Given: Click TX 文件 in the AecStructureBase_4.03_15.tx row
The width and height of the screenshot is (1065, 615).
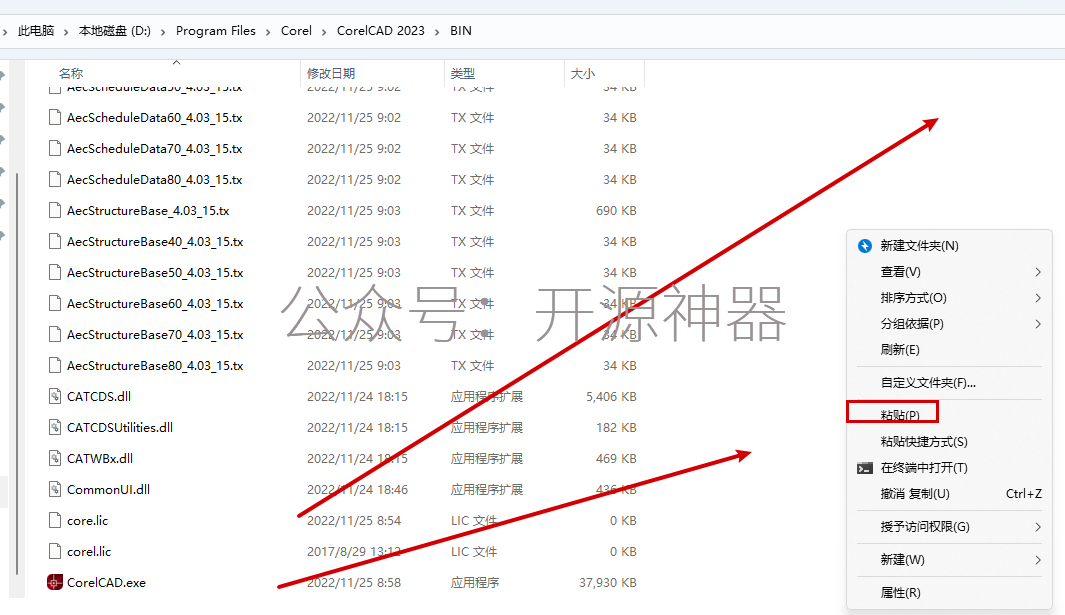Looking at the screenshot, I should pyautogui.click(x=472, y=211).
